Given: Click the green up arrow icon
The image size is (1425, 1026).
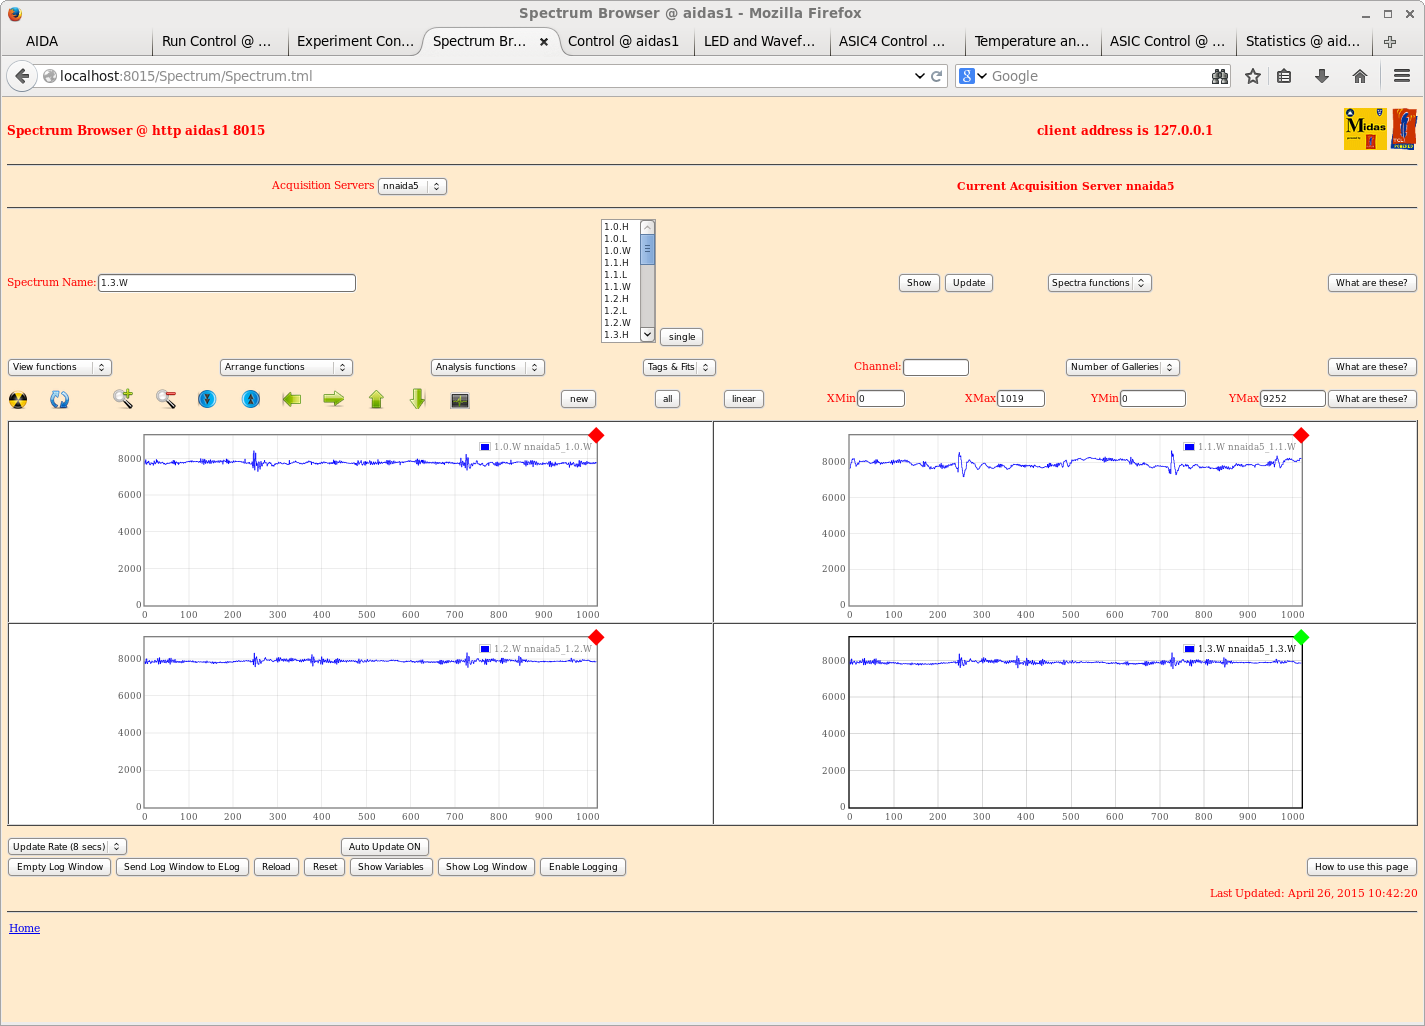Looking at the screenshot, I should [376, 399].
